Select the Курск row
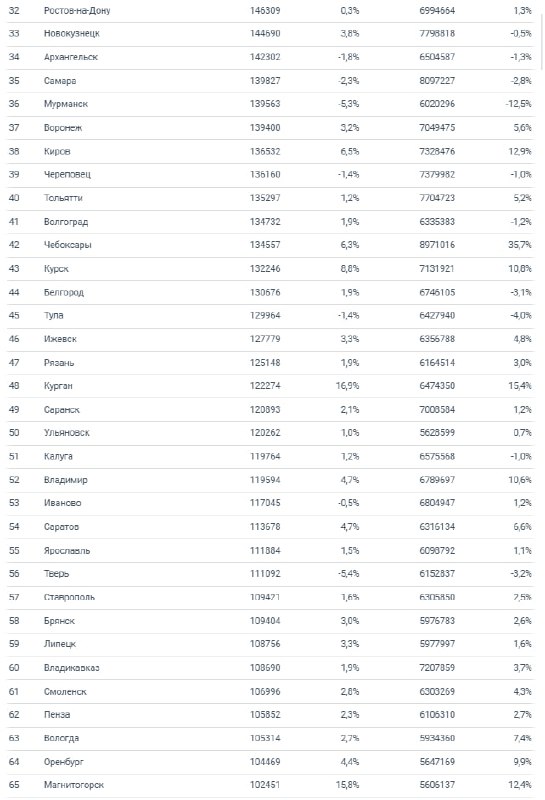The width and height of the screenshot is (545, 800). pyautogui.click(x=270, y=268)
